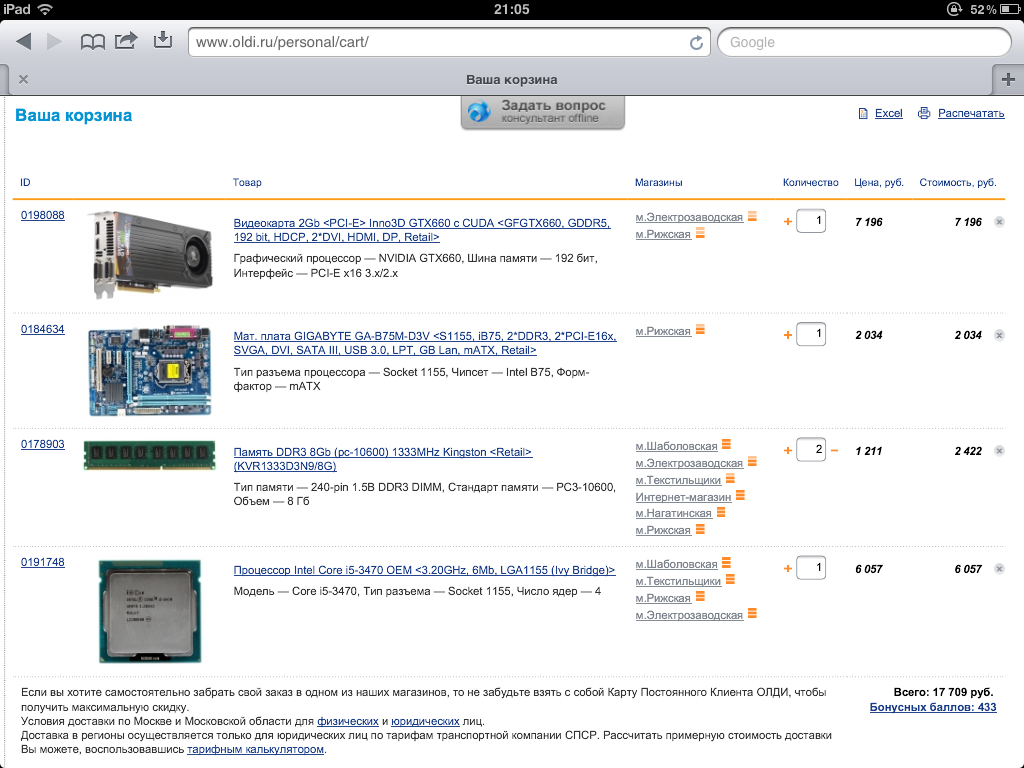
Task: Open product ID 0178903
Action: pos(42,444)
